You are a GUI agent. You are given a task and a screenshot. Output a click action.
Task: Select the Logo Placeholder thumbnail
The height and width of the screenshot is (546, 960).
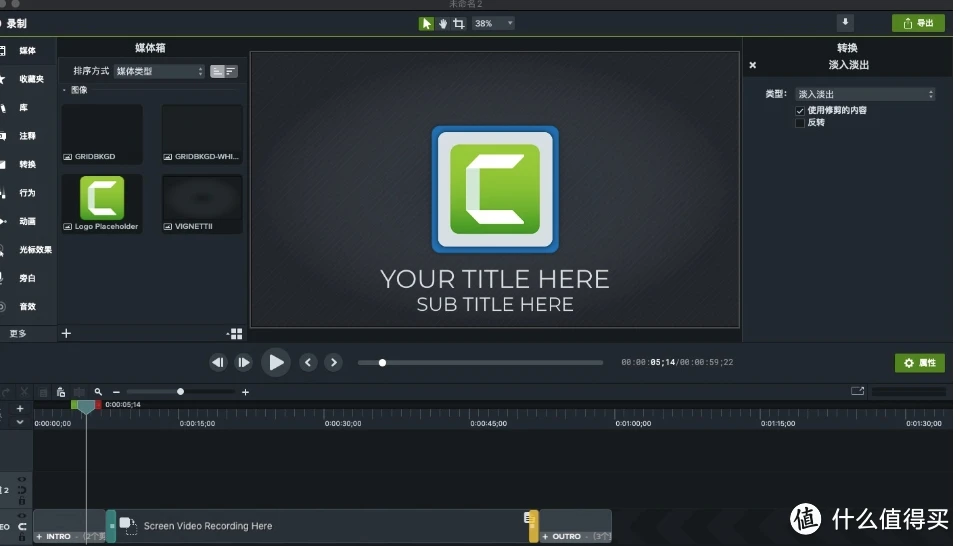pos(102,203)
